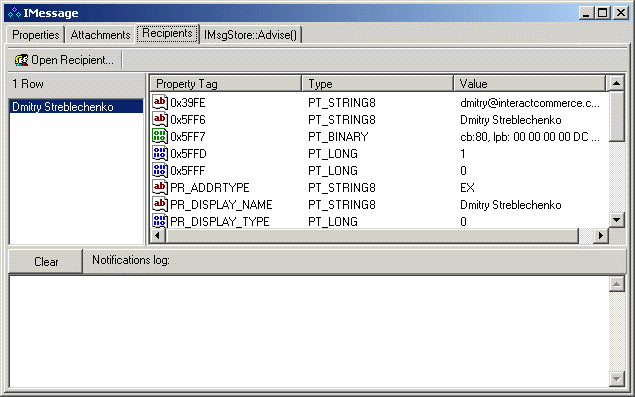Screen dimensions: 635x397
Task: Click the 1 Row count label
Action: click(28, 84)
